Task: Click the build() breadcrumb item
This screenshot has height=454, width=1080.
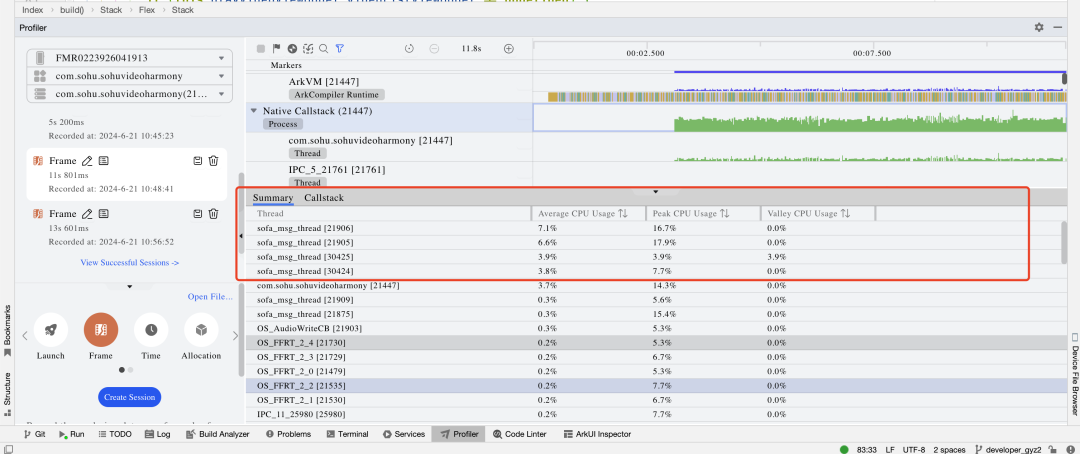Action: [x=72, y=10]
